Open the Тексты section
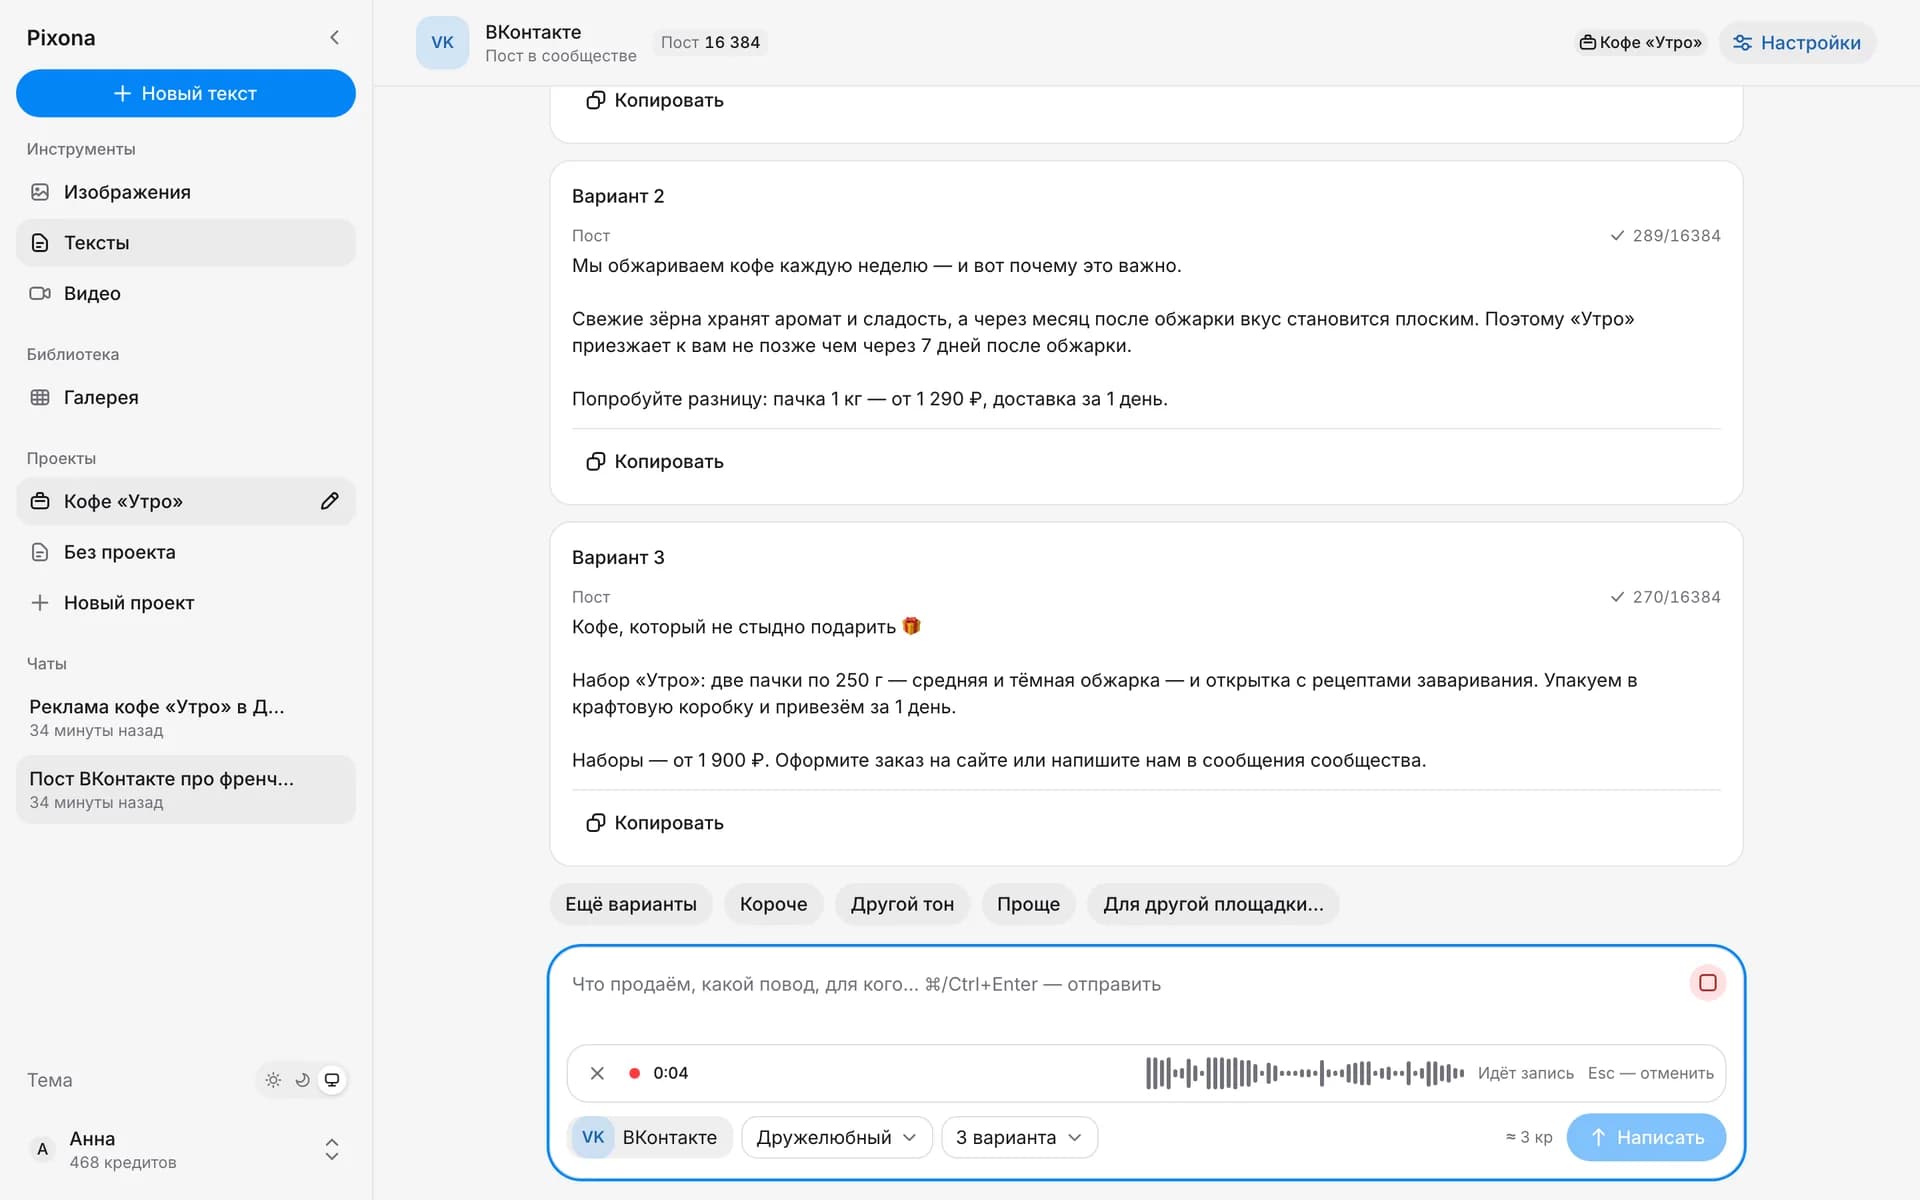 click(x=185, y=243)
